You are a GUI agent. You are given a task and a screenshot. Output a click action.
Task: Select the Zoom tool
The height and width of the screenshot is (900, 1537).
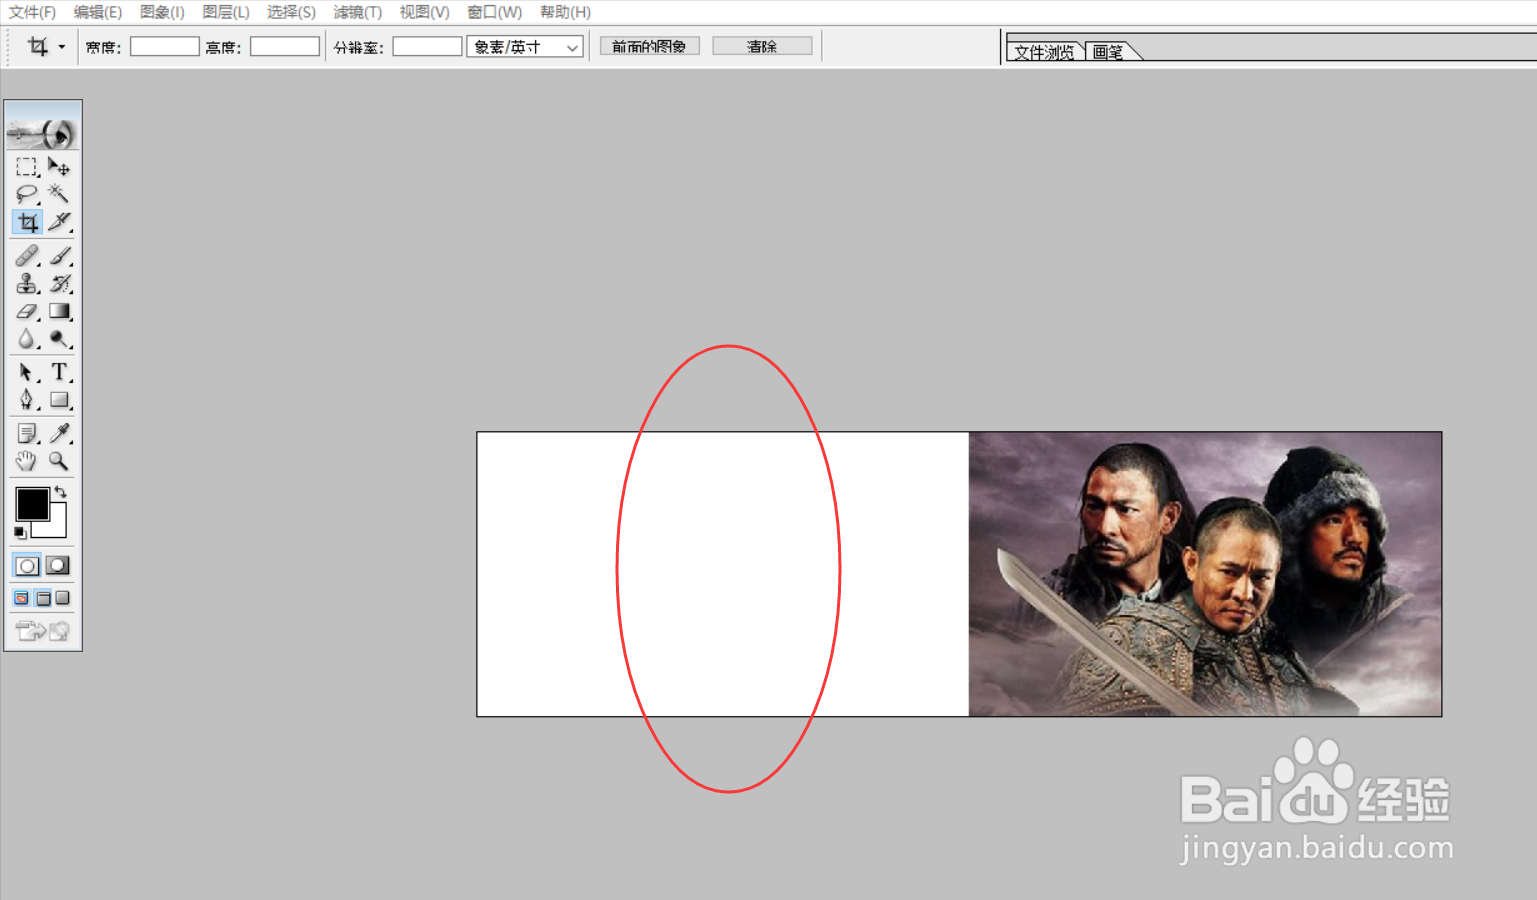coord(59,461)
